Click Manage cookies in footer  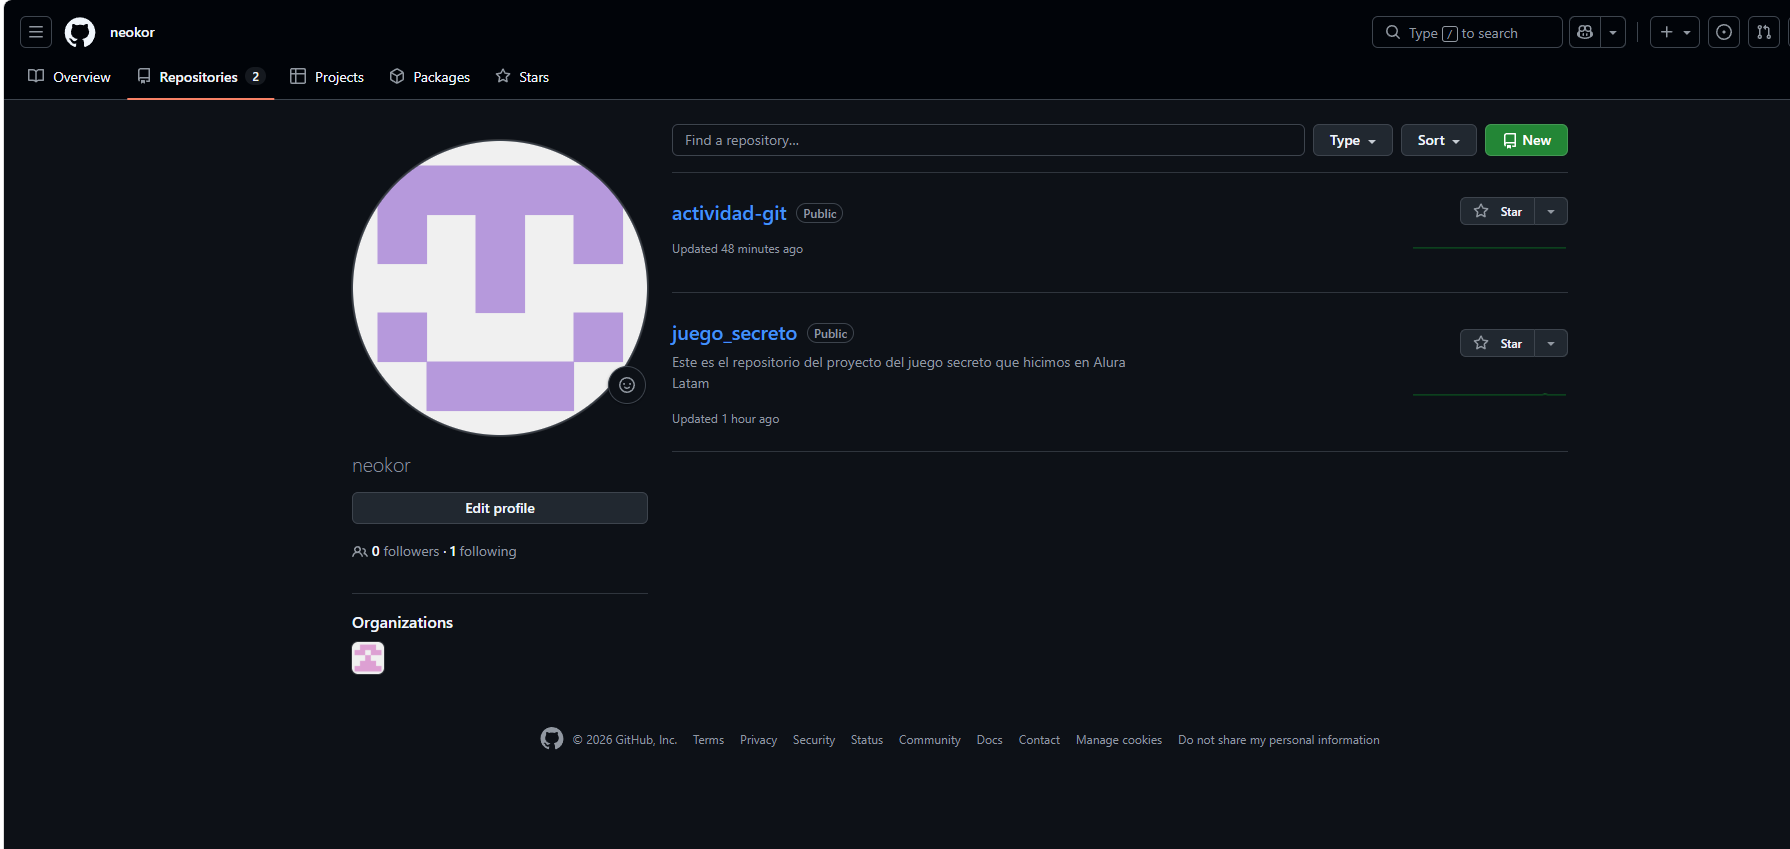[1119, 740]
